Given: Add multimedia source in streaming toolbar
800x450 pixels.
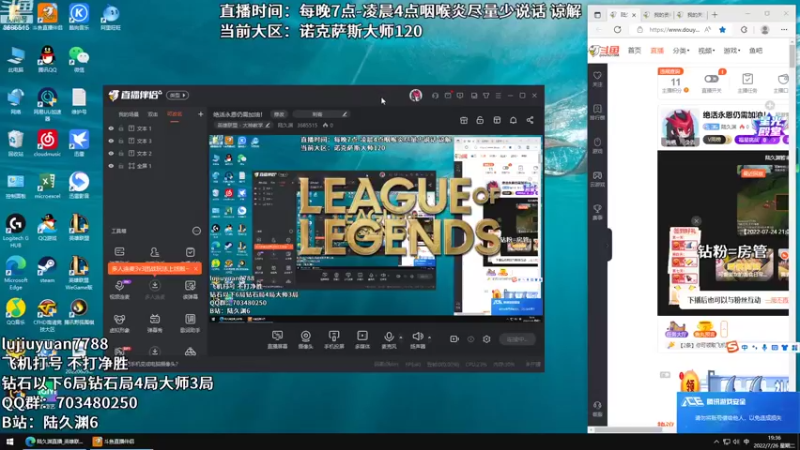Looking at the screenshot, I should (x=362, y=339).
